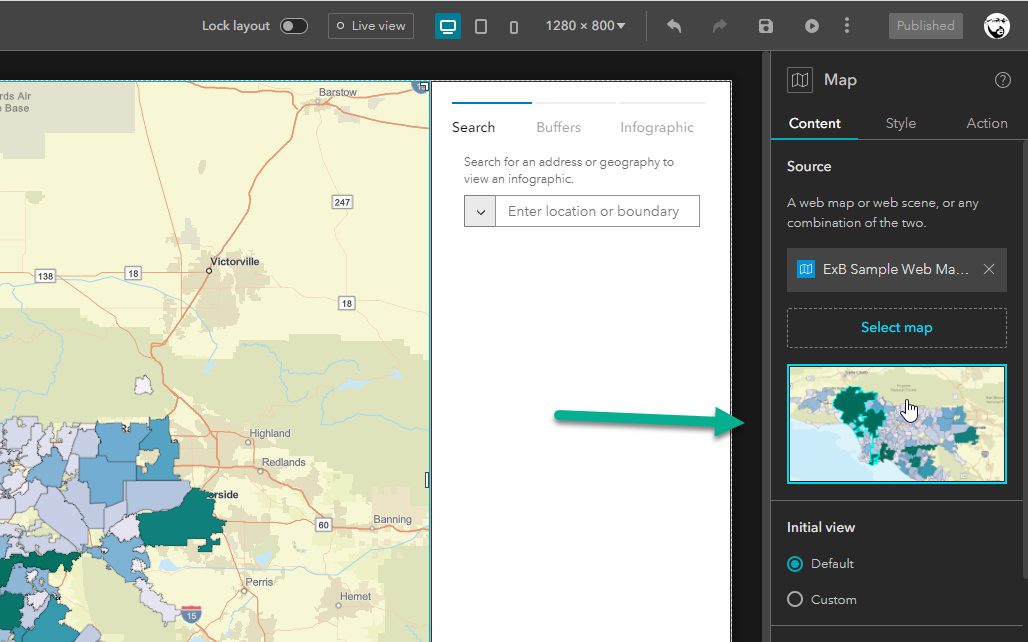This screenshot has height=642, width=1028.
Task: Switch to phone view mode
Action: (x=513, y=26)
